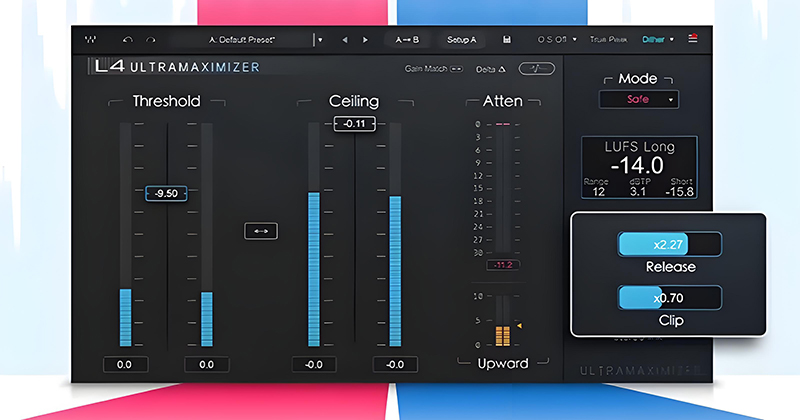800x420 pixels.
Task: Save preset with the floppy disk icon
Action: (508, 40)
